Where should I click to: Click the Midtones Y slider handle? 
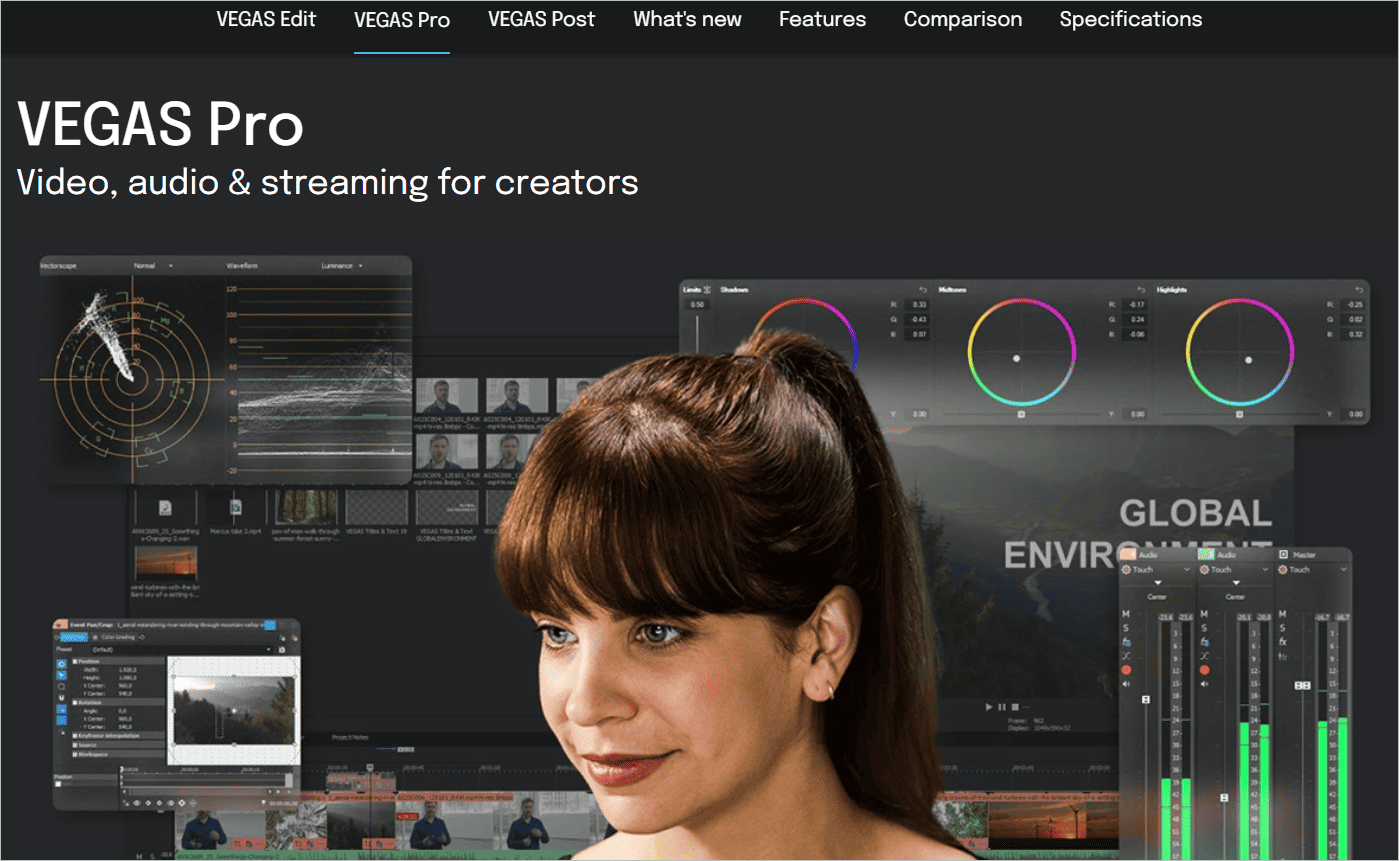pos(1021,413)
